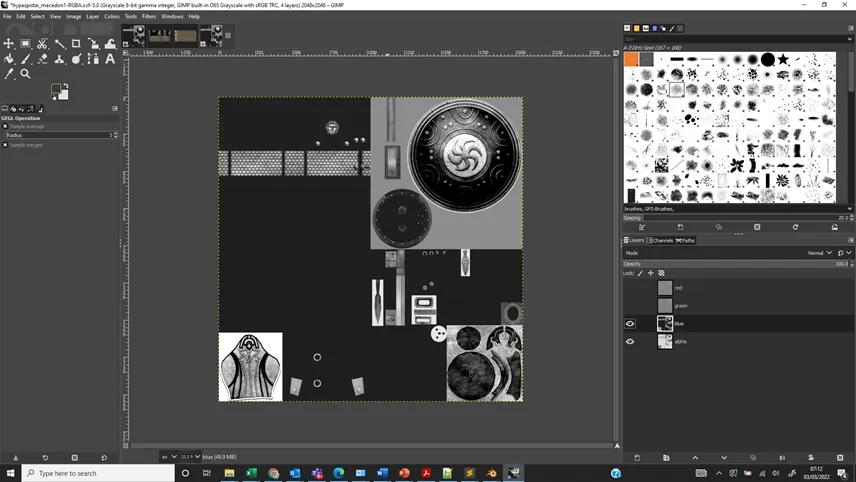
Task: Toggle lock position and size icon
Action: [650, 273]
